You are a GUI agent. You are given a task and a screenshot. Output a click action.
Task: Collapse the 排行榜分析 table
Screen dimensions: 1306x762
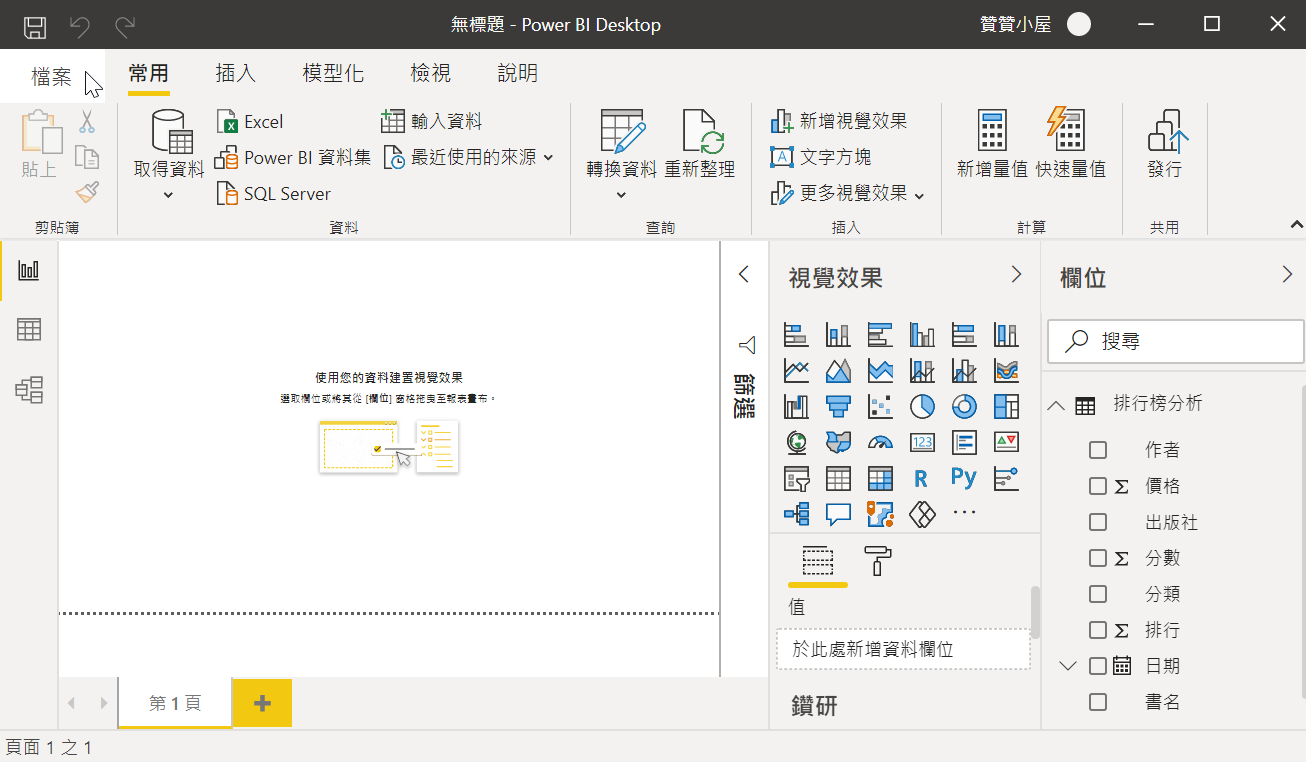[1055, 405]
